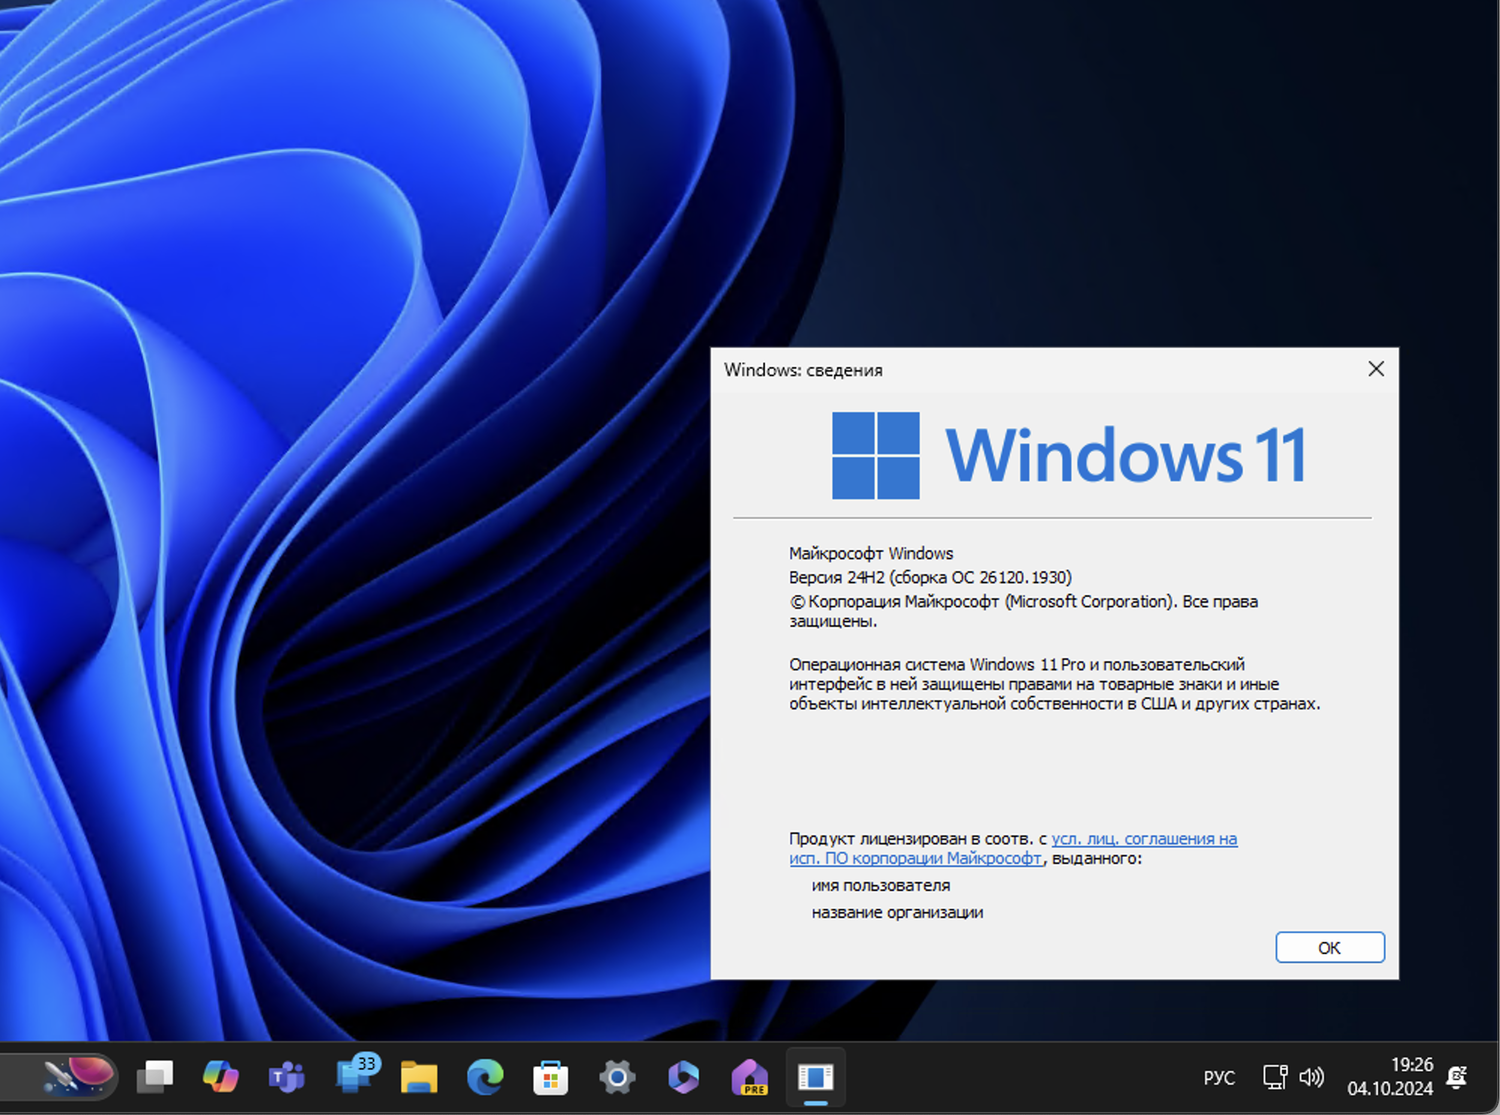Open Task View from the taskbar

[x=155, y=1077]
